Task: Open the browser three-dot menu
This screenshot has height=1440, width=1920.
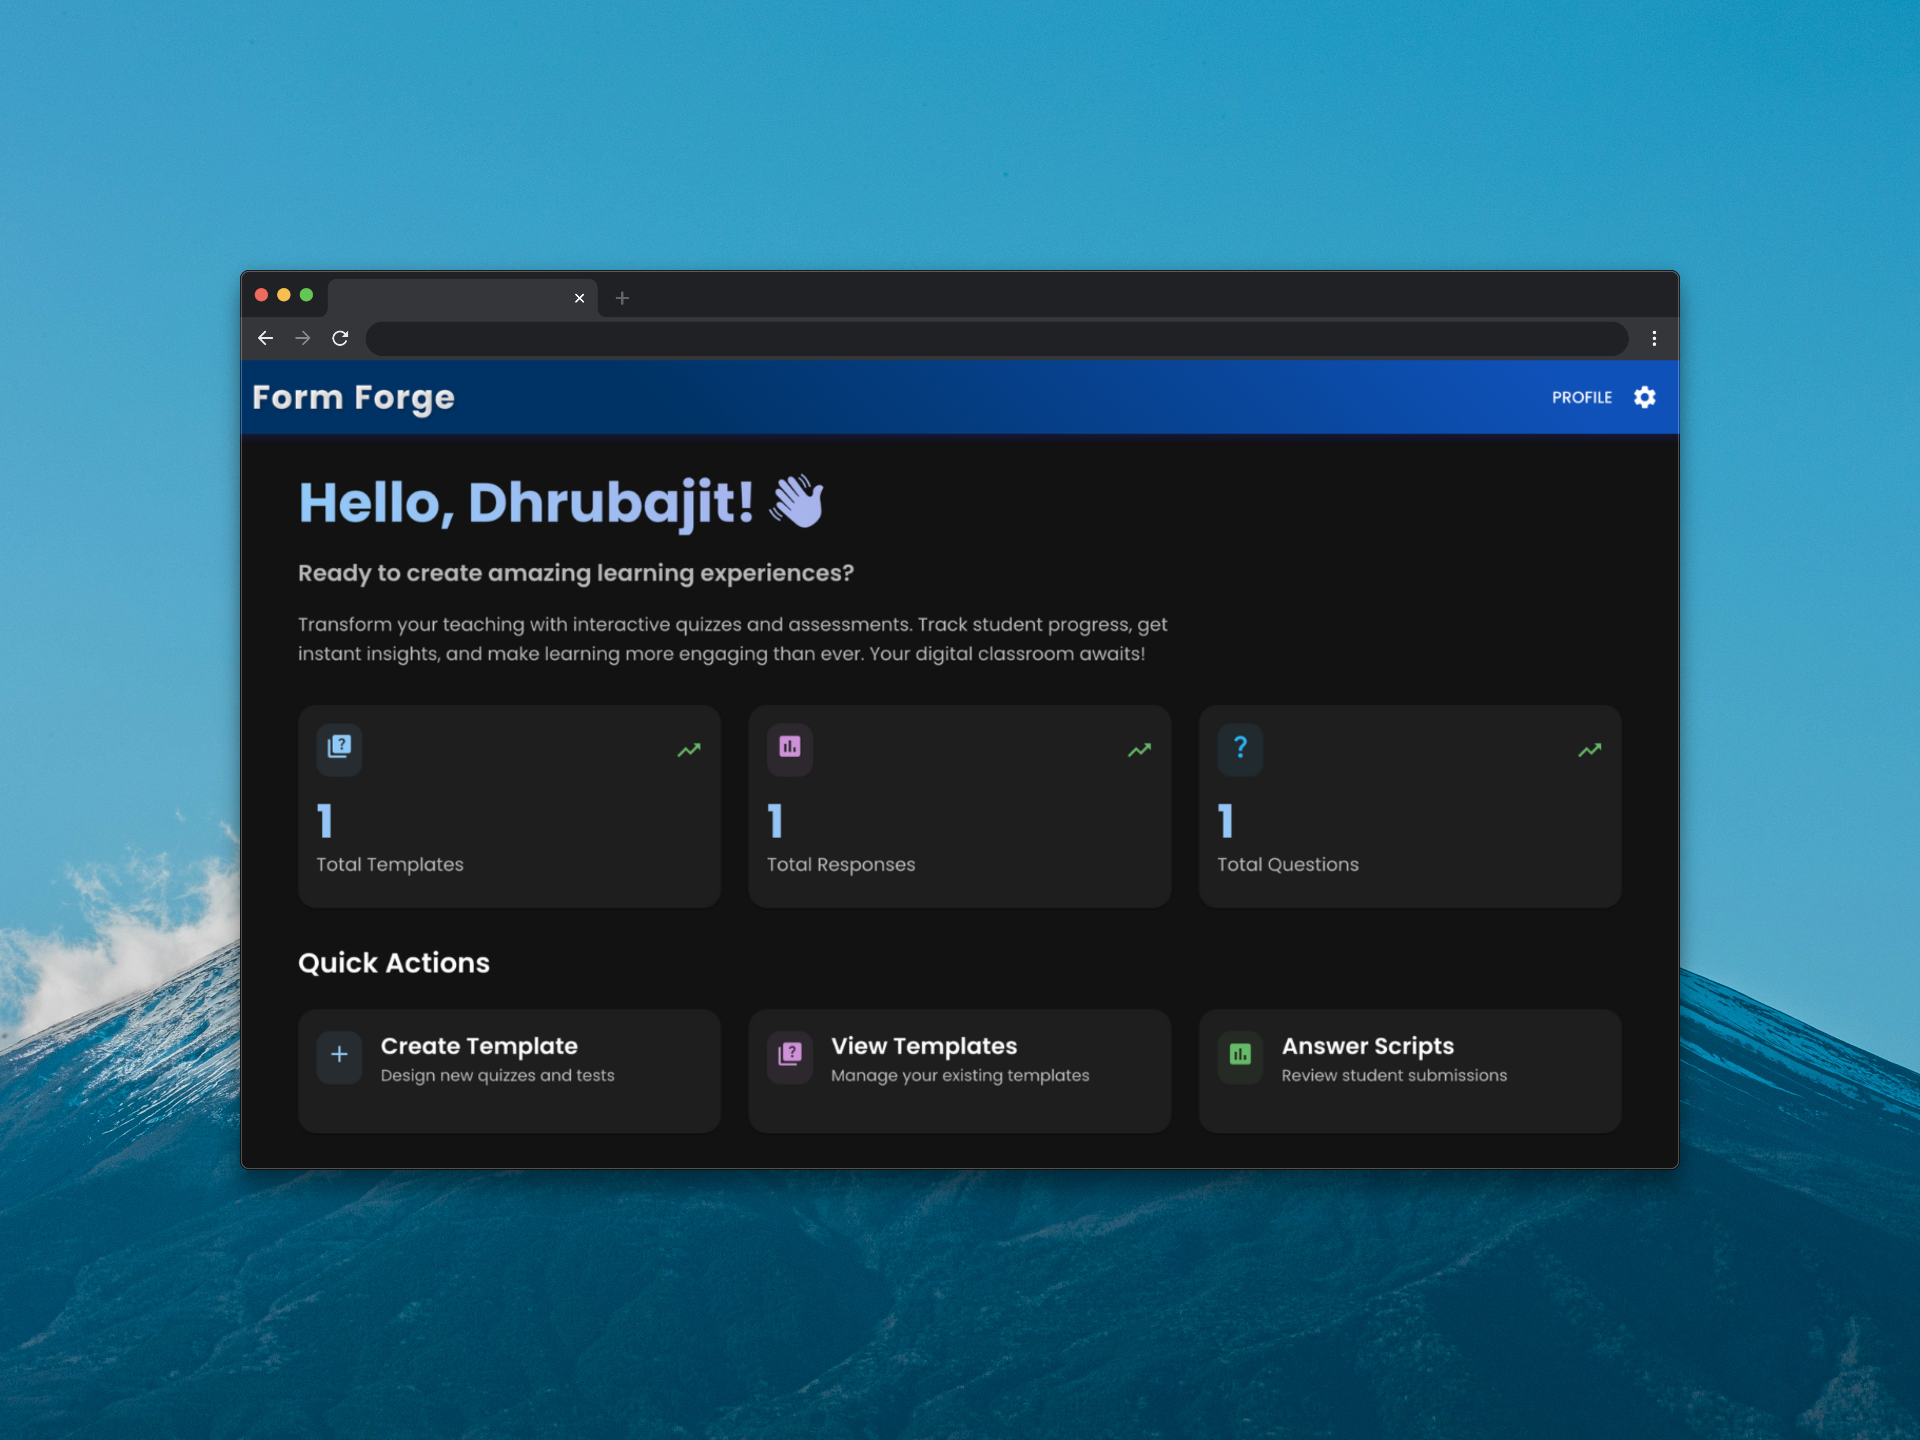Action: [x=1654, y=338]
